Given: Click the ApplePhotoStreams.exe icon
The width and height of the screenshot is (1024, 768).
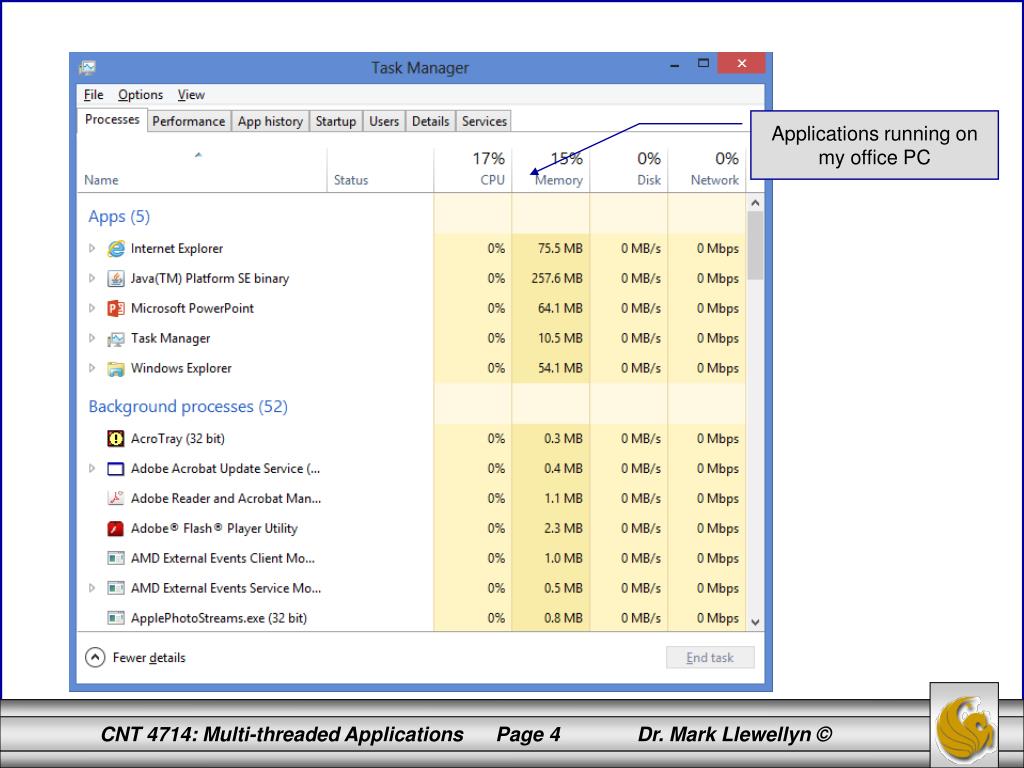Looking at the screenshot, I should point(116,618).
